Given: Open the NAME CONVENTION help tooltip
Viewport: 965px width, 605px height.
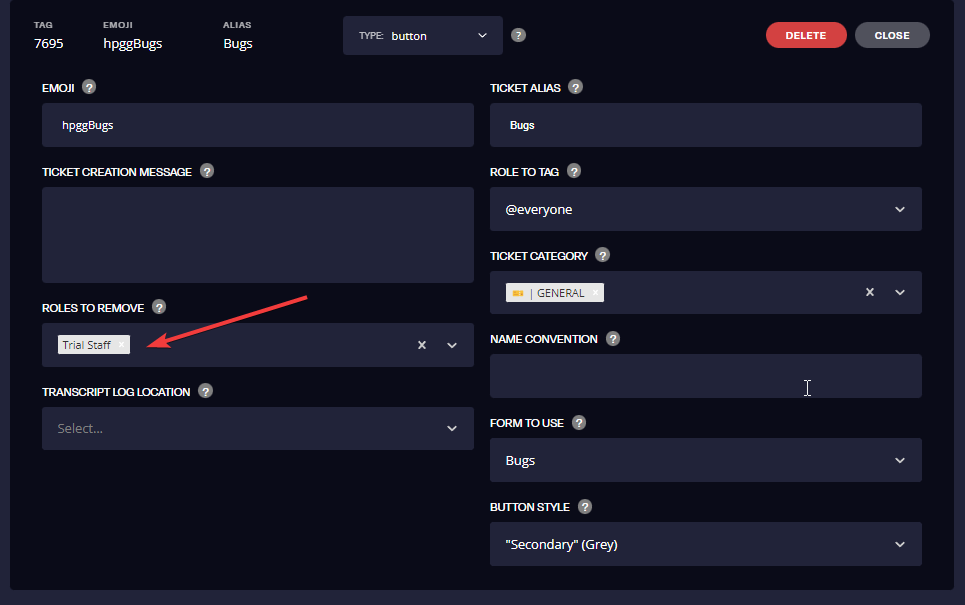Looking at the screenshot, I should [x=612, y=338].
